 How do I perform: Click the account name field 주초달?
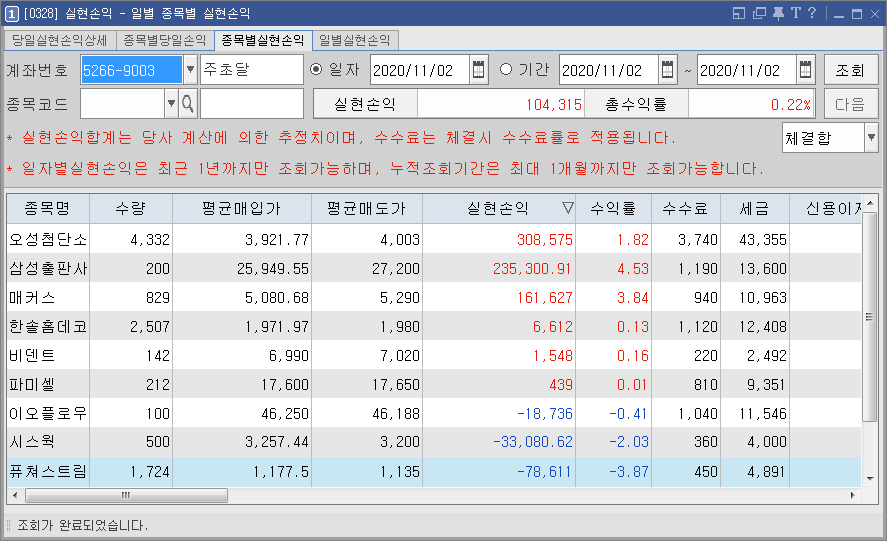click(x=252, y=70)
